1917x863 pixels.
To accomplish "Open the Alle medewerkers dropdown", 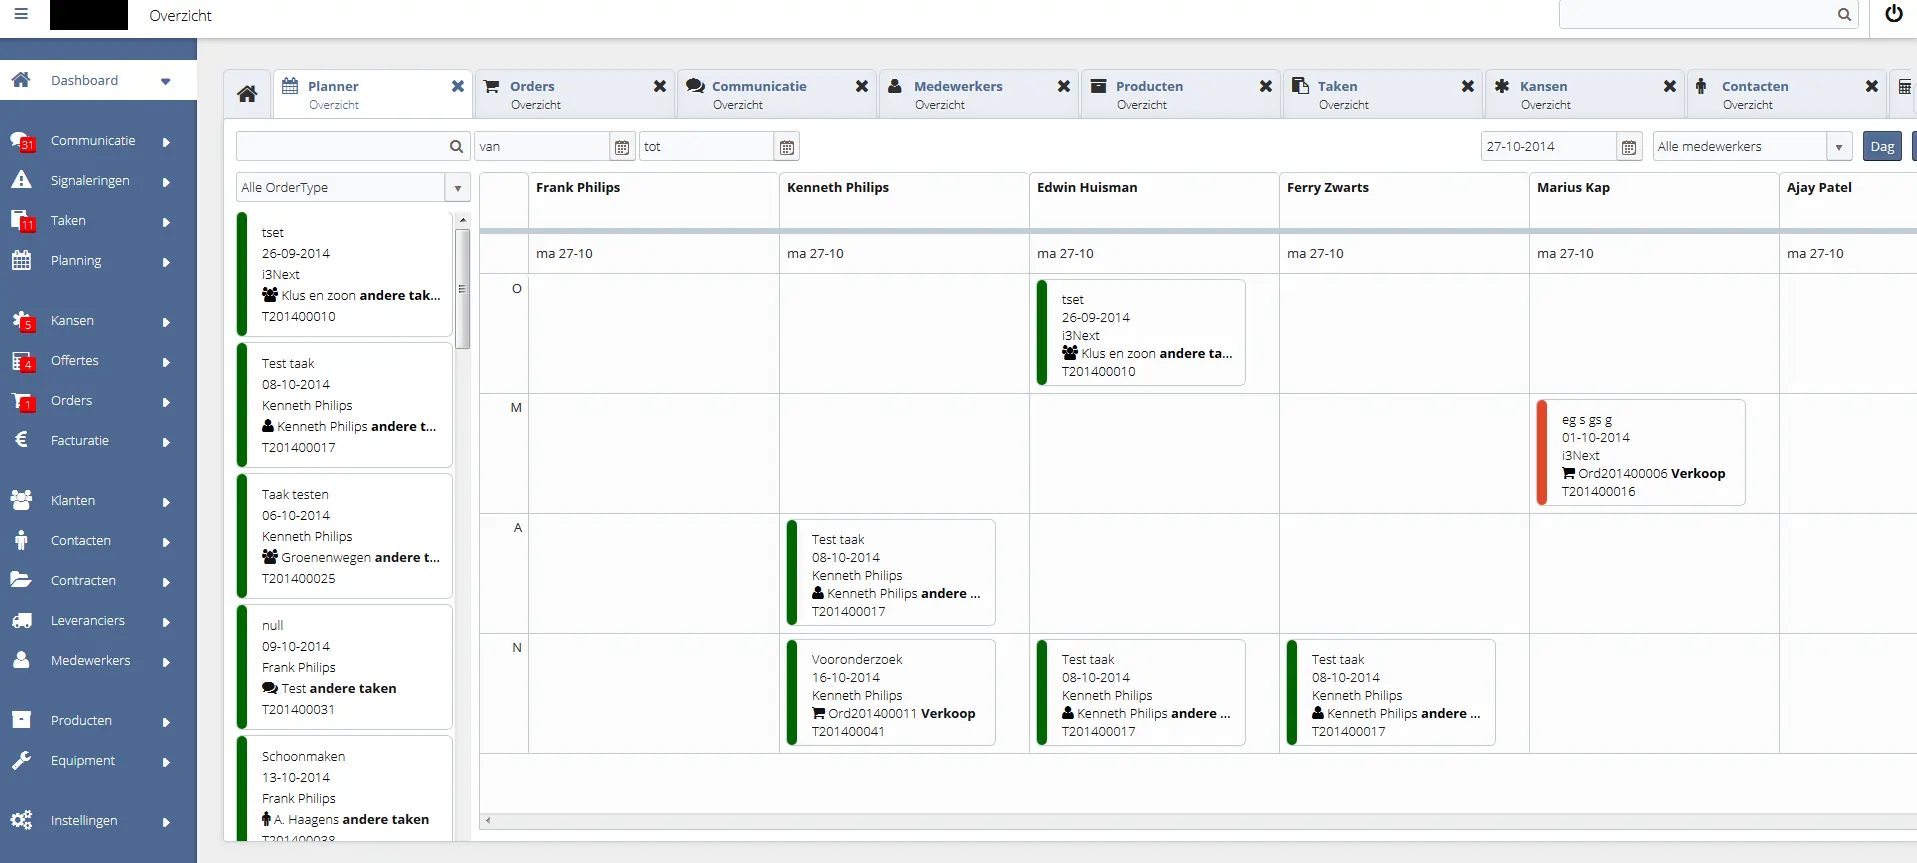I will [1839, 147].
